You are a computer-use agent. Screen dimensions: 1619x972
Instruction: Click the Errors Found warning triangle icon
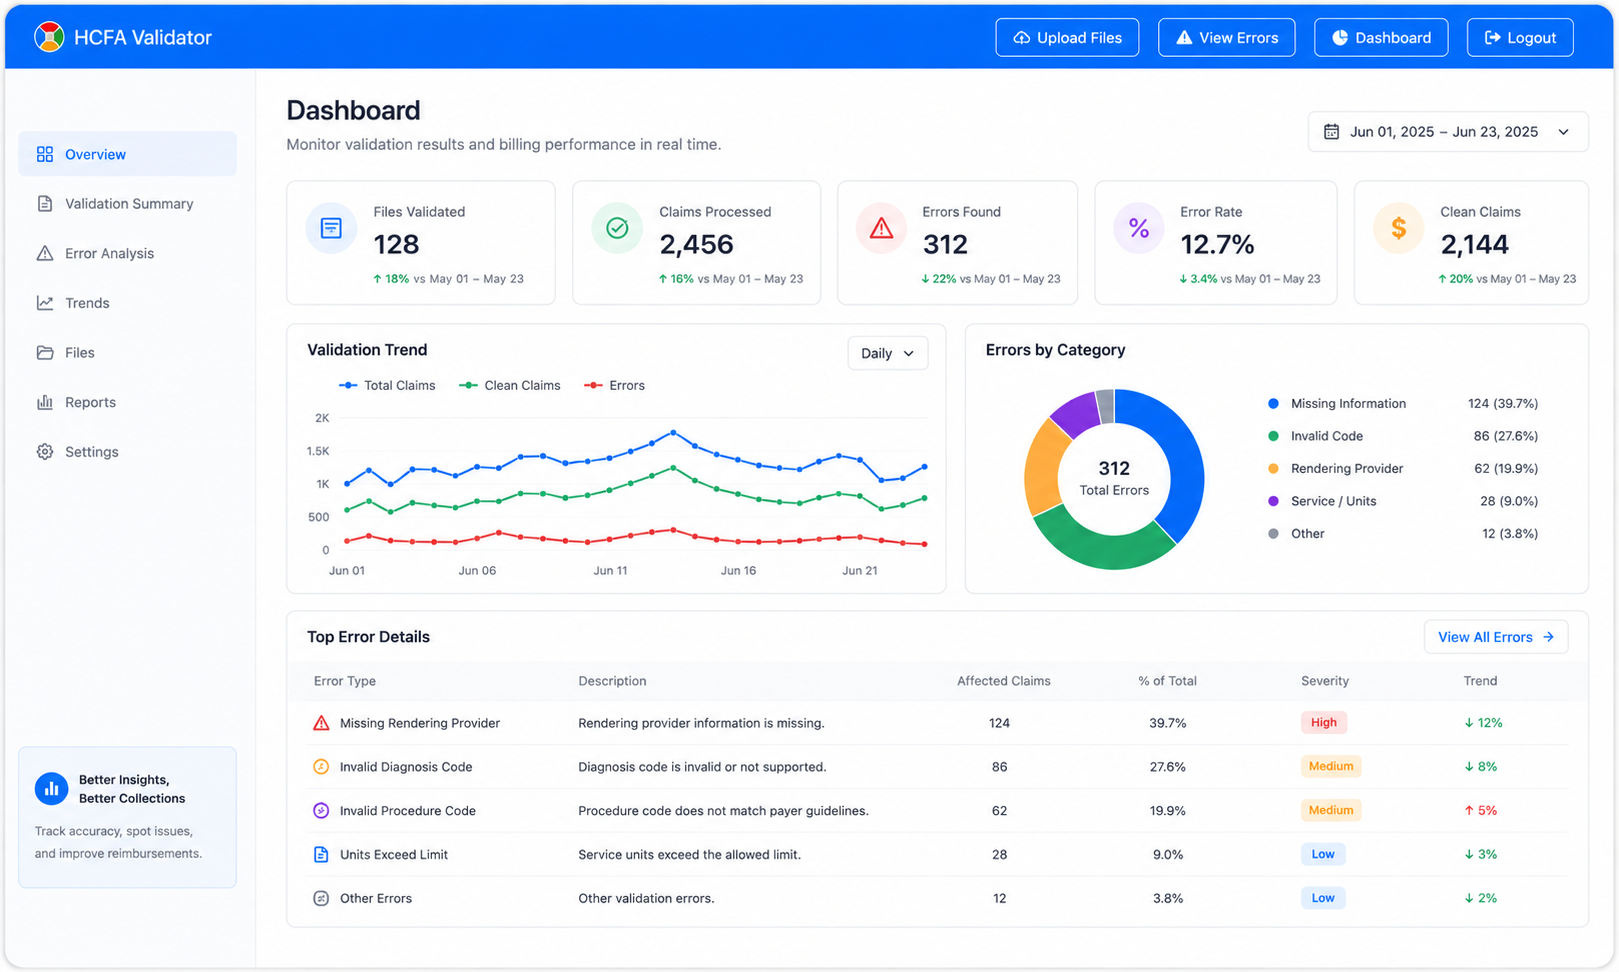881,228
